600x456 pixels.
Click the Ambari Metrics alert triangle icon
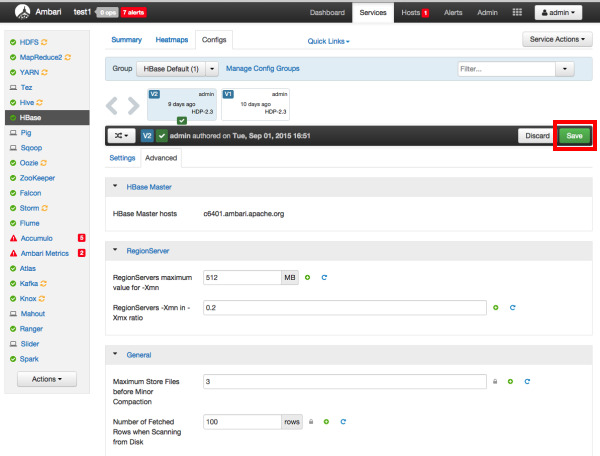[13, 253]
